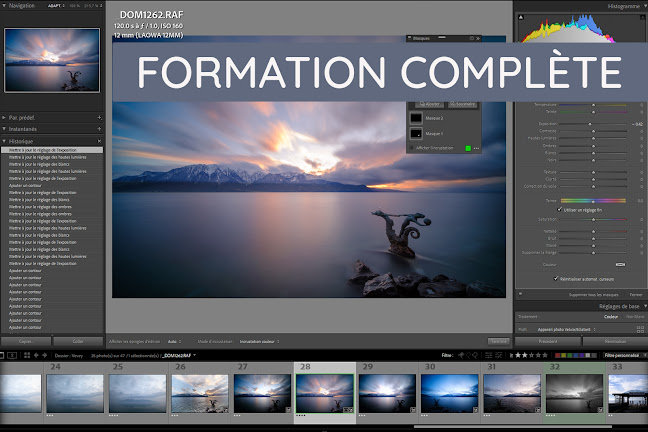Image resolution: width=648 pixels, height=432 pixels.
Task: Show the second monitor window icon
Action: tap(12, 355)
